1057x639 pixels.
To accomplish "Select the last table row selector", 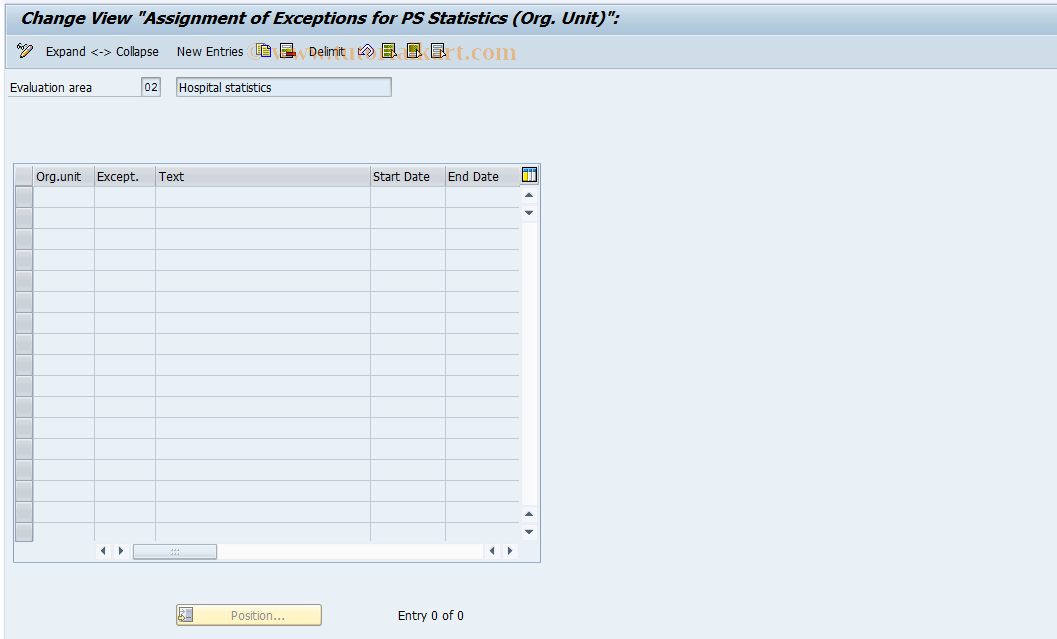I will [24, 532].
